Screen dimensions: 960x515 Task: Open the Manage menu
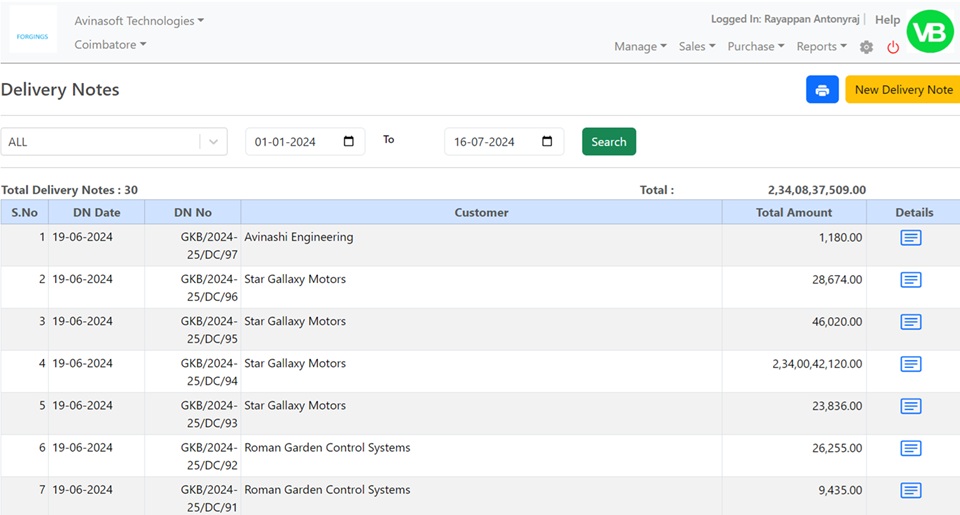click(x=640, y=47)
